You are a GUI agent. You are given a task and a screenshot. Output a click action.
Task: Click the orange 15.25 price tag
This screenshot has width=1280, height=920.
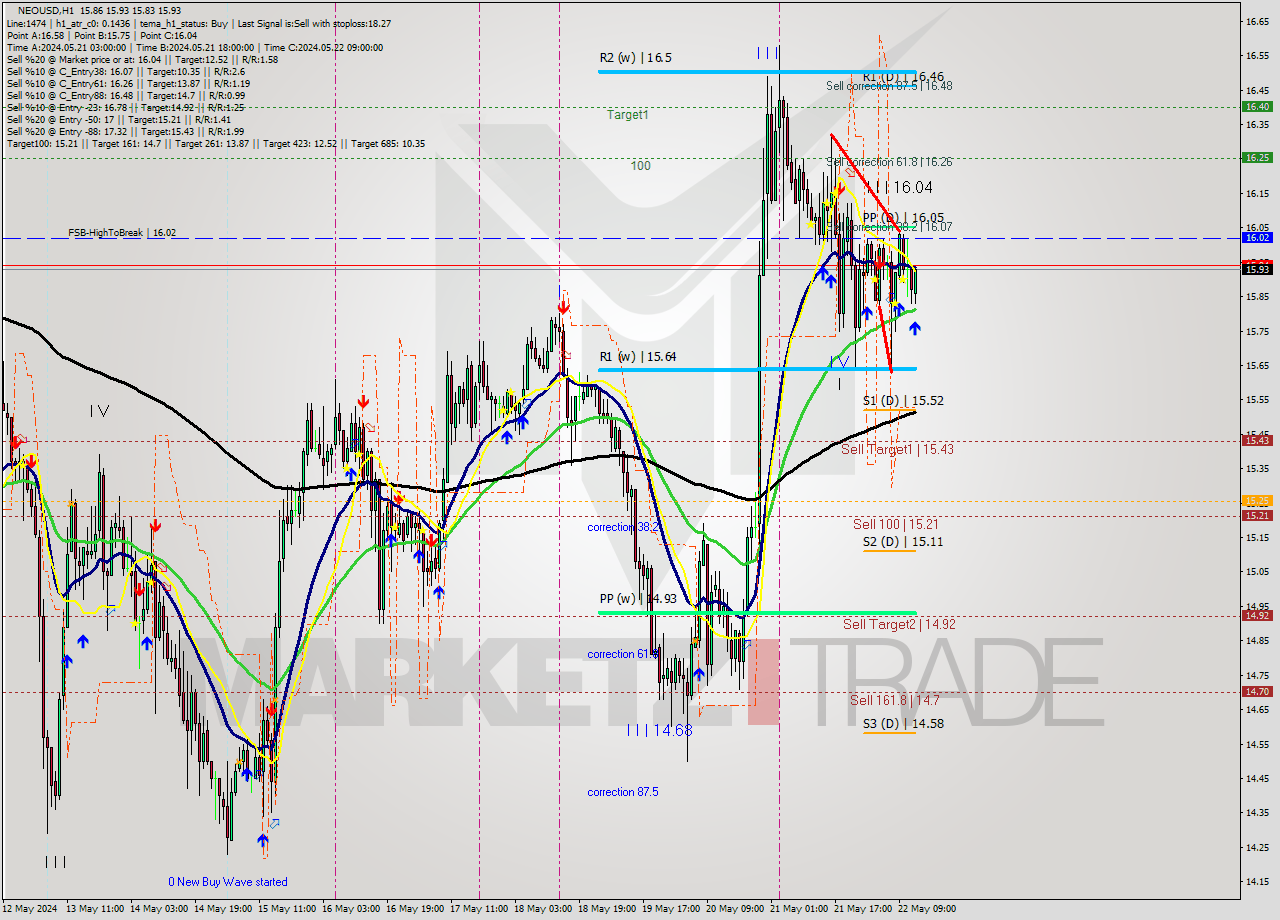click(x=1257, y=501)
